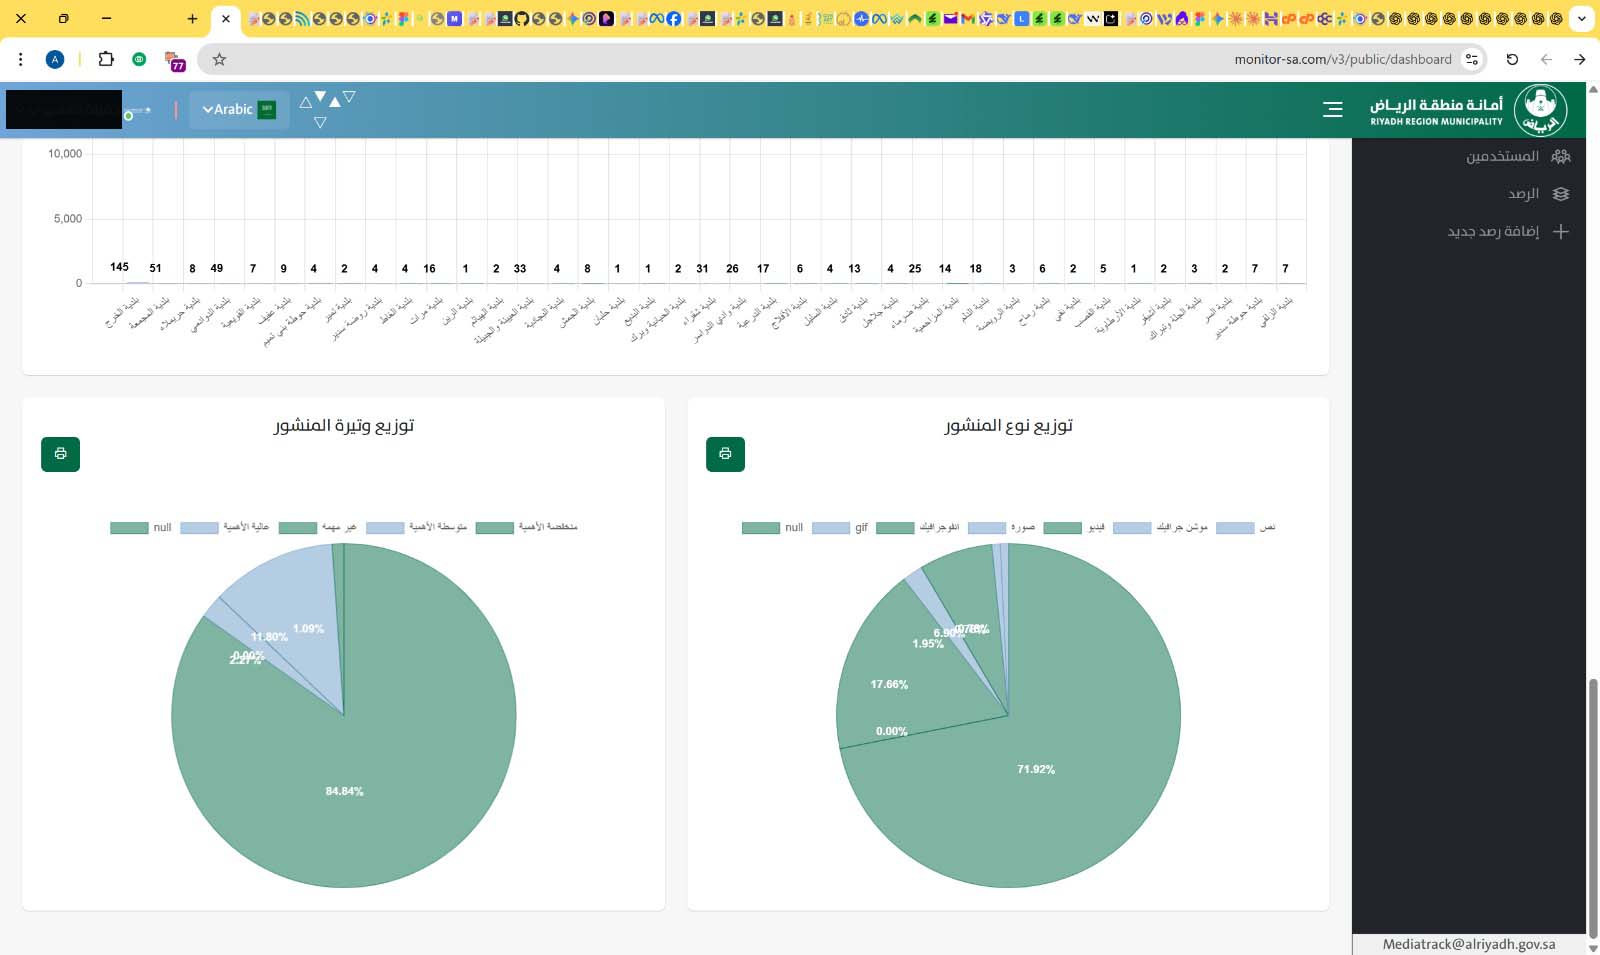The image size is (1600, 955).
Task: Open الرصد in the sidebar
Action: pos(1537,193)
